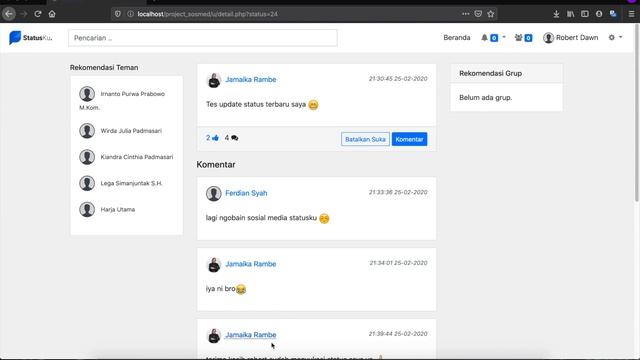Click Jamaika Rambe avatar on status post

(213, 80)
